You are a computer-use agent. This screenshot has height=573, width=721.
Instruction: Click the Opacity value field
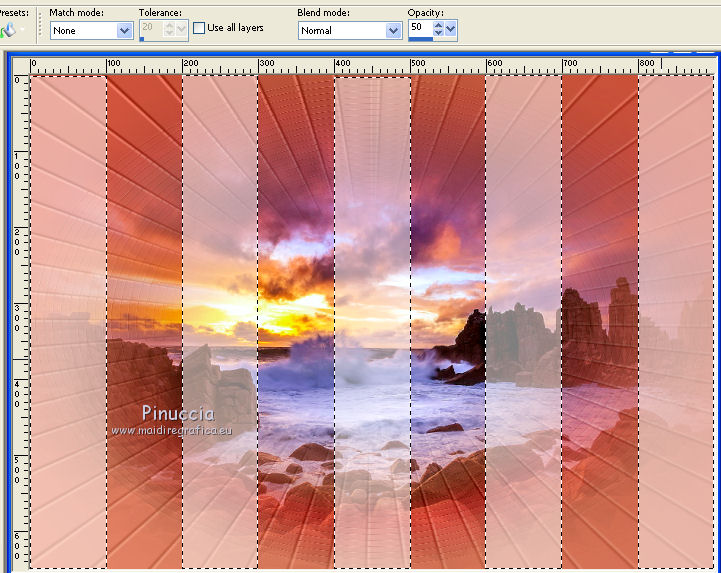[420, 27]
